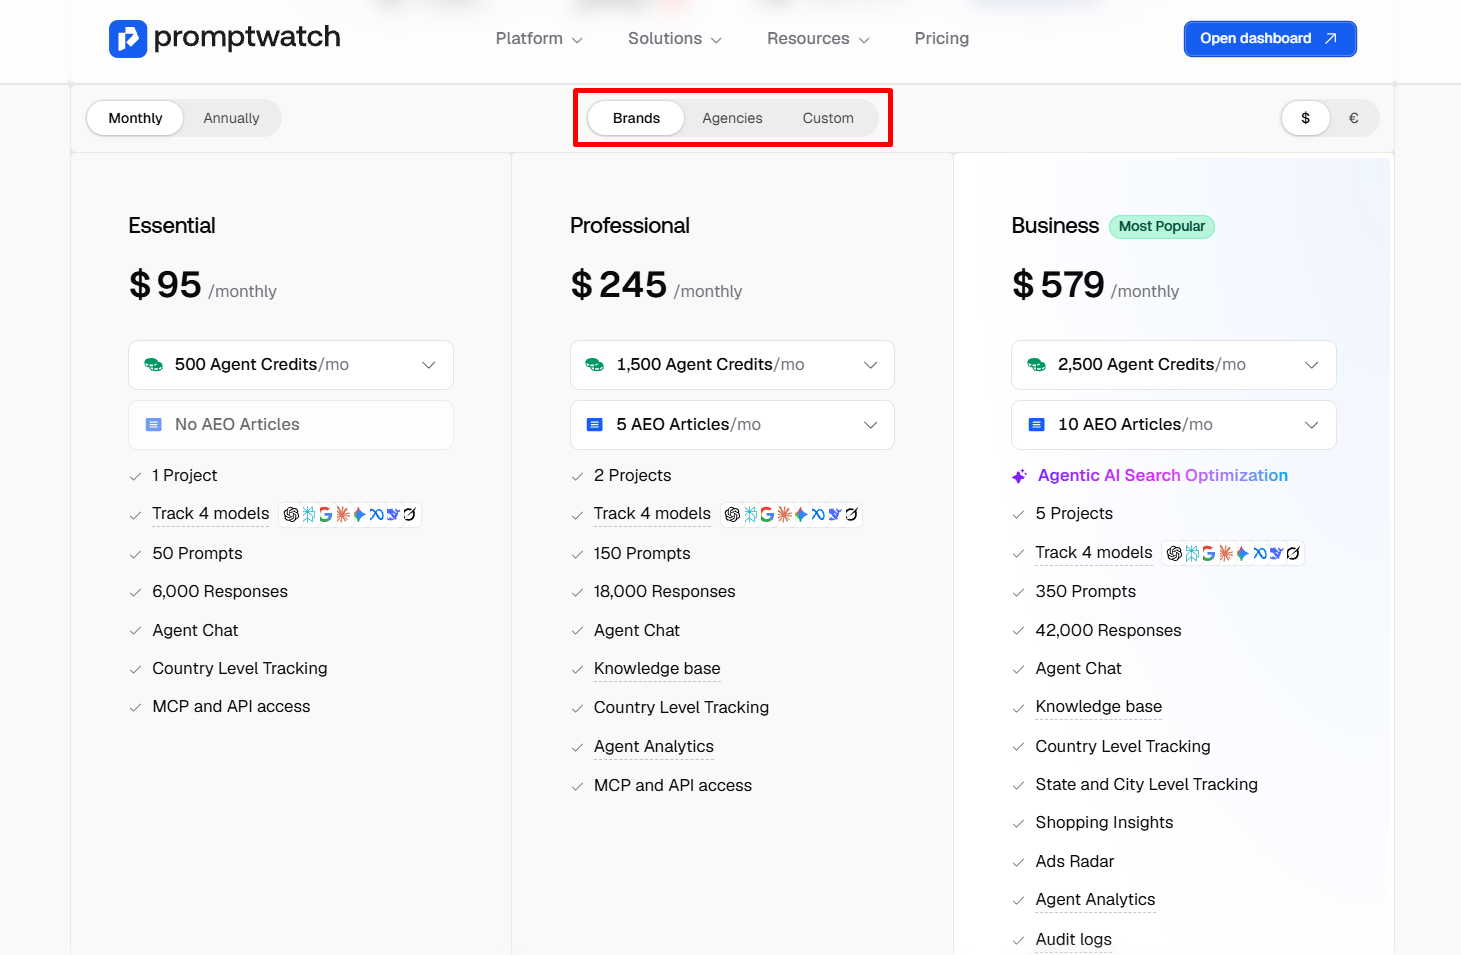Click the Open dashboard button

coord(1270,39)
